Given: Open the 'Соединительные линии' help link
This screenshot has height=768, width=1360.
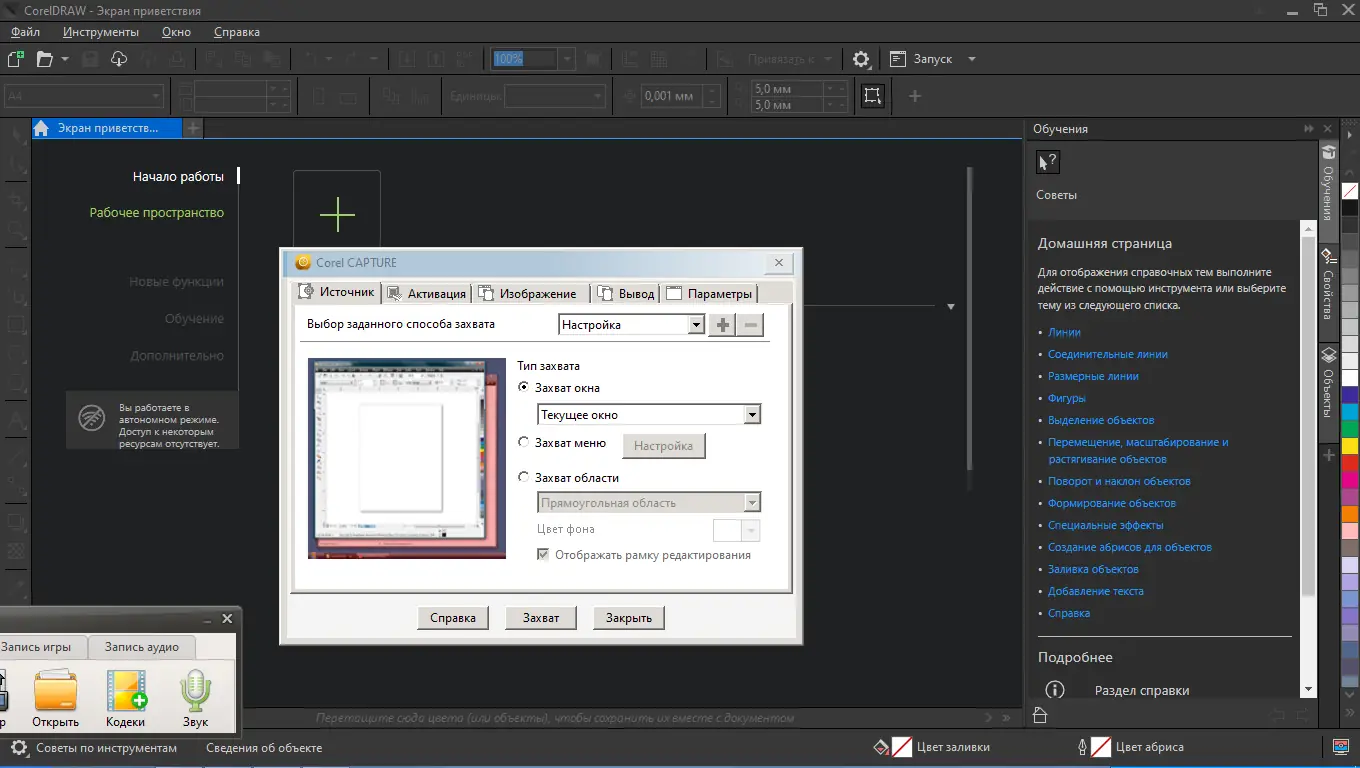Looking at the screenshot, I should (1107, 354).
